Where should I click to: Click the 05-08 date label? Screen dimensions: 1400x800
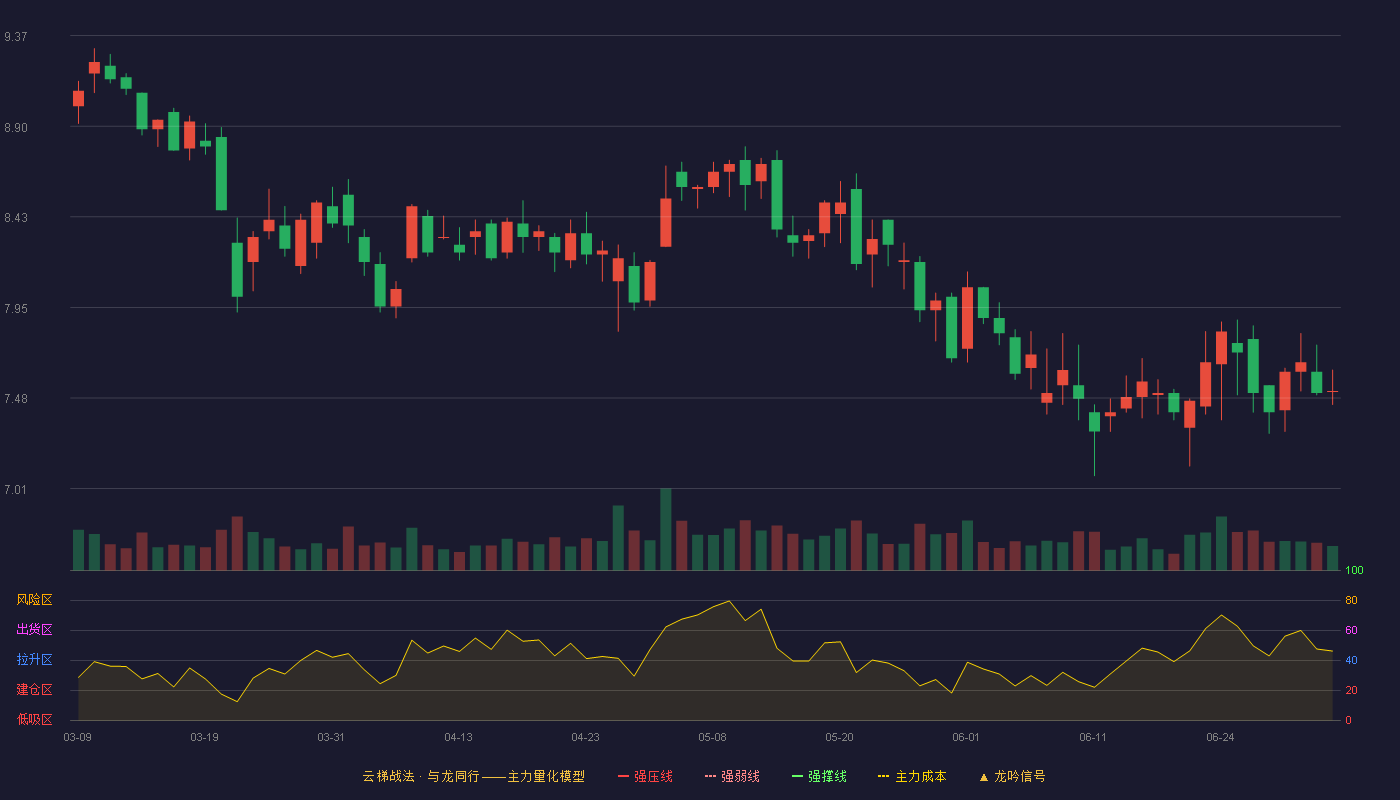pos(713,737)
